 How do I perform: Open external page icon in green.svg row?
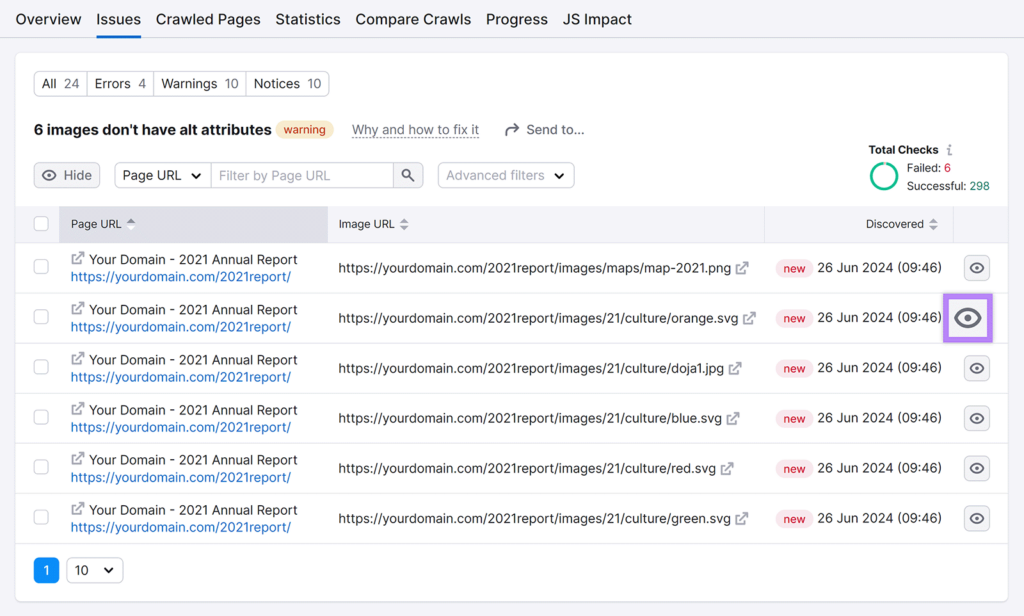click(x=78, y=508)
